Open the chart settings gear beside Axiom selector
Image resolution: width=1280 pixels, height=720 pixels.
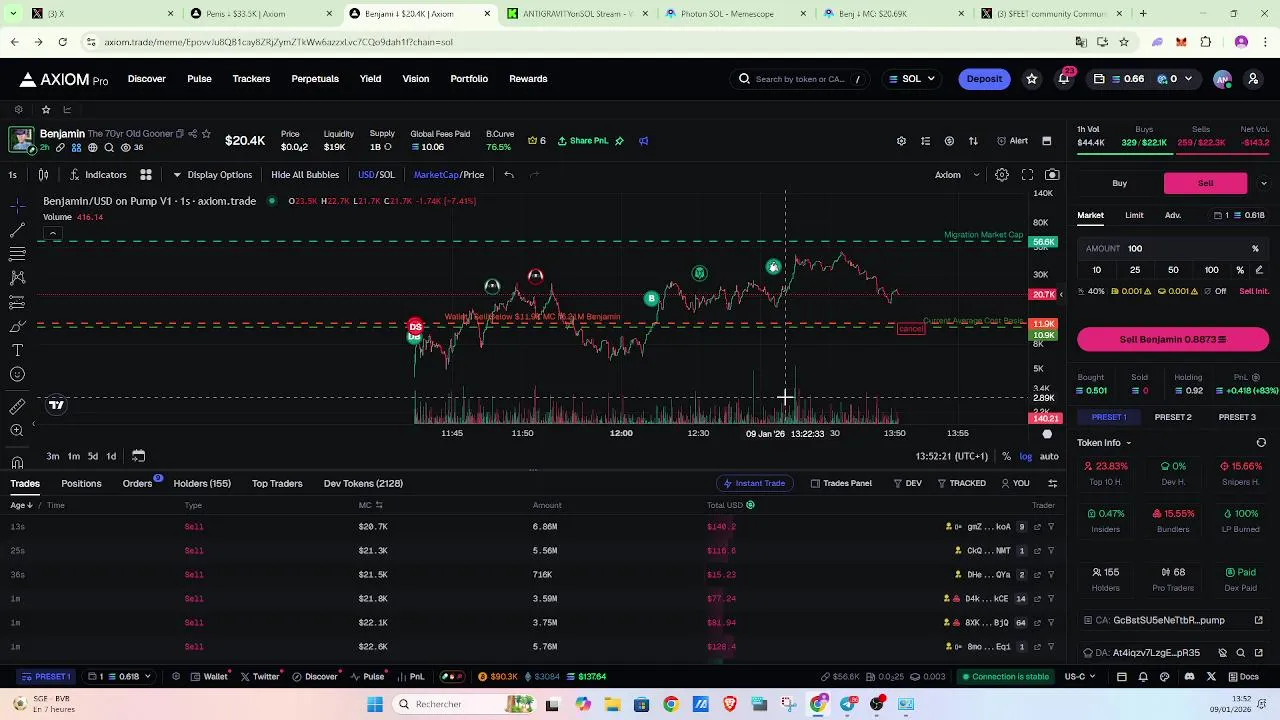click(x=1001, y=175)
